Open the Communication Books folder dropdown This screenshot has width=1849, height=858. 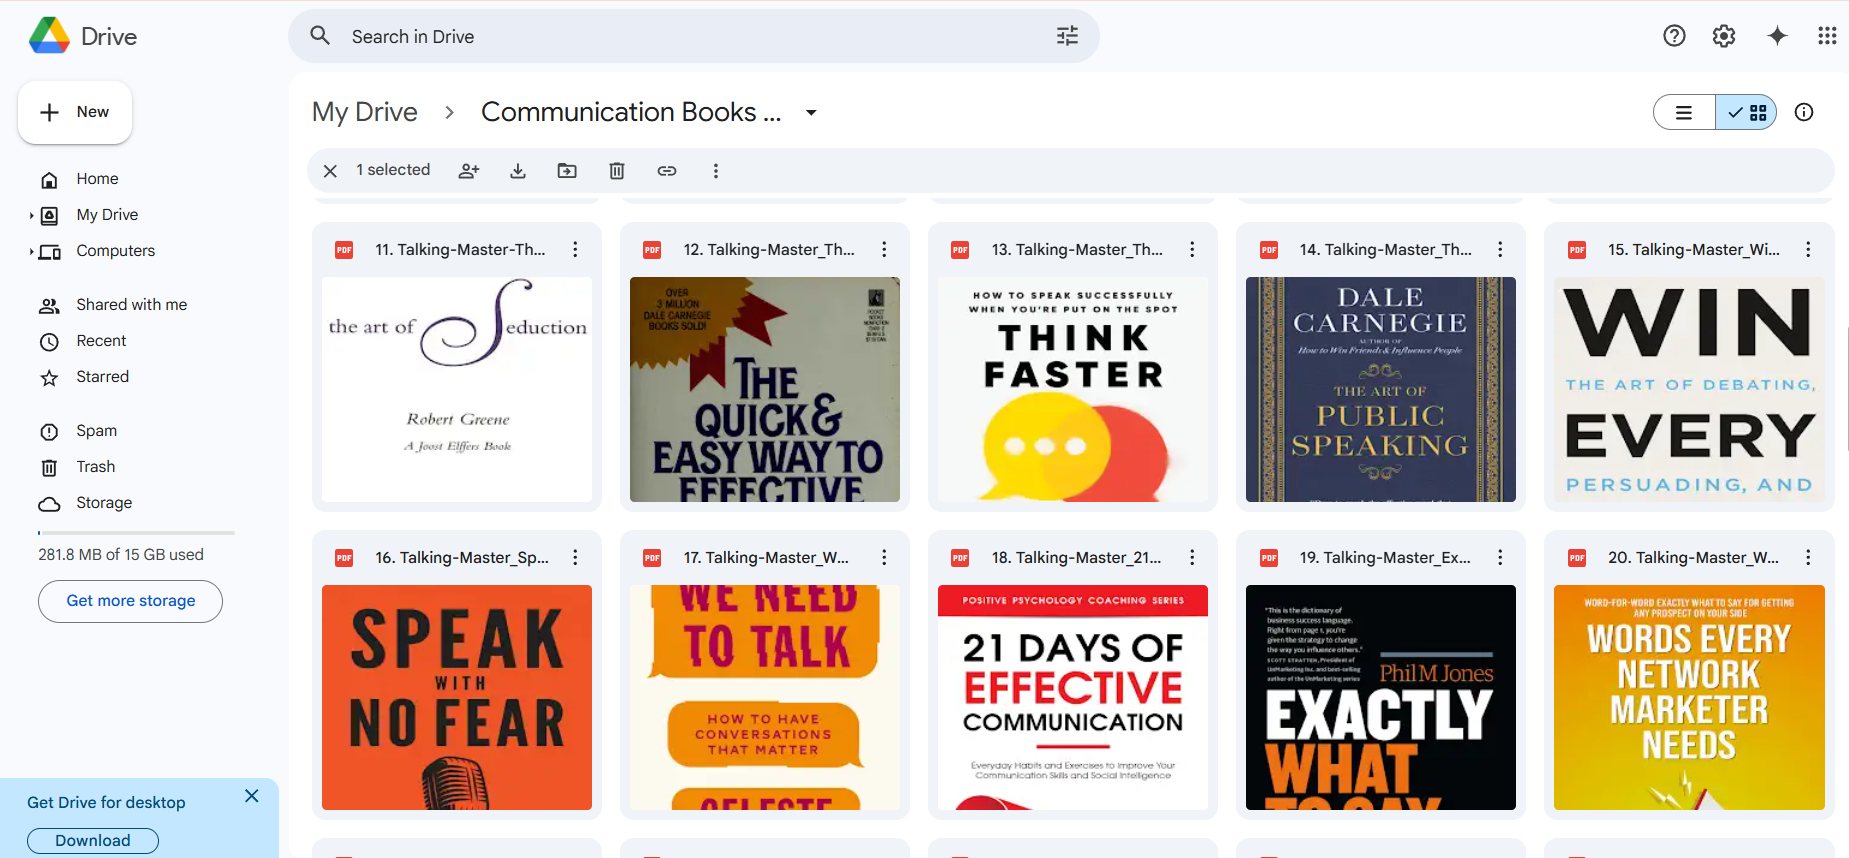[x=811, y=113]
